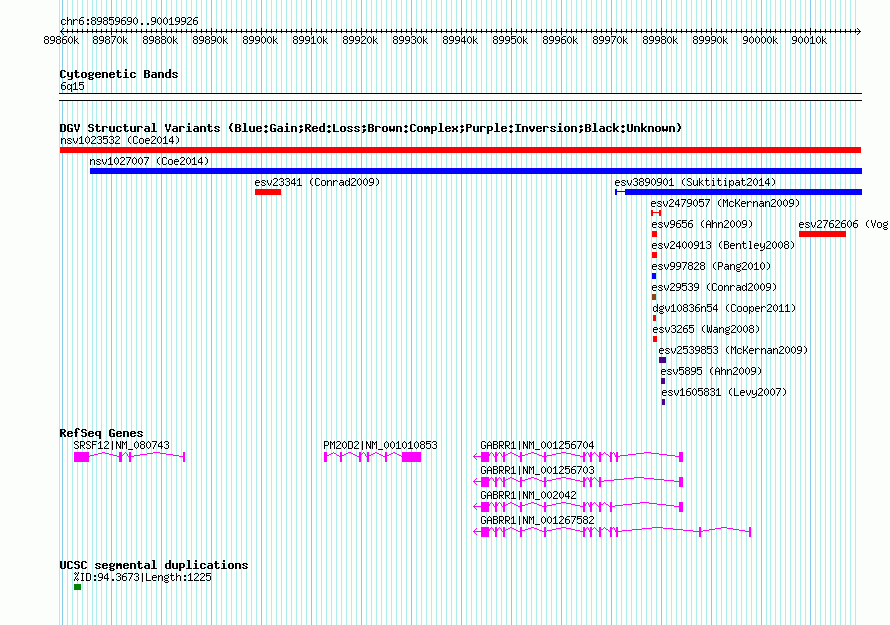Viewport: 890px width, 625px height.
Task: Click the esv9656 red loss marker
Action: 654,234
